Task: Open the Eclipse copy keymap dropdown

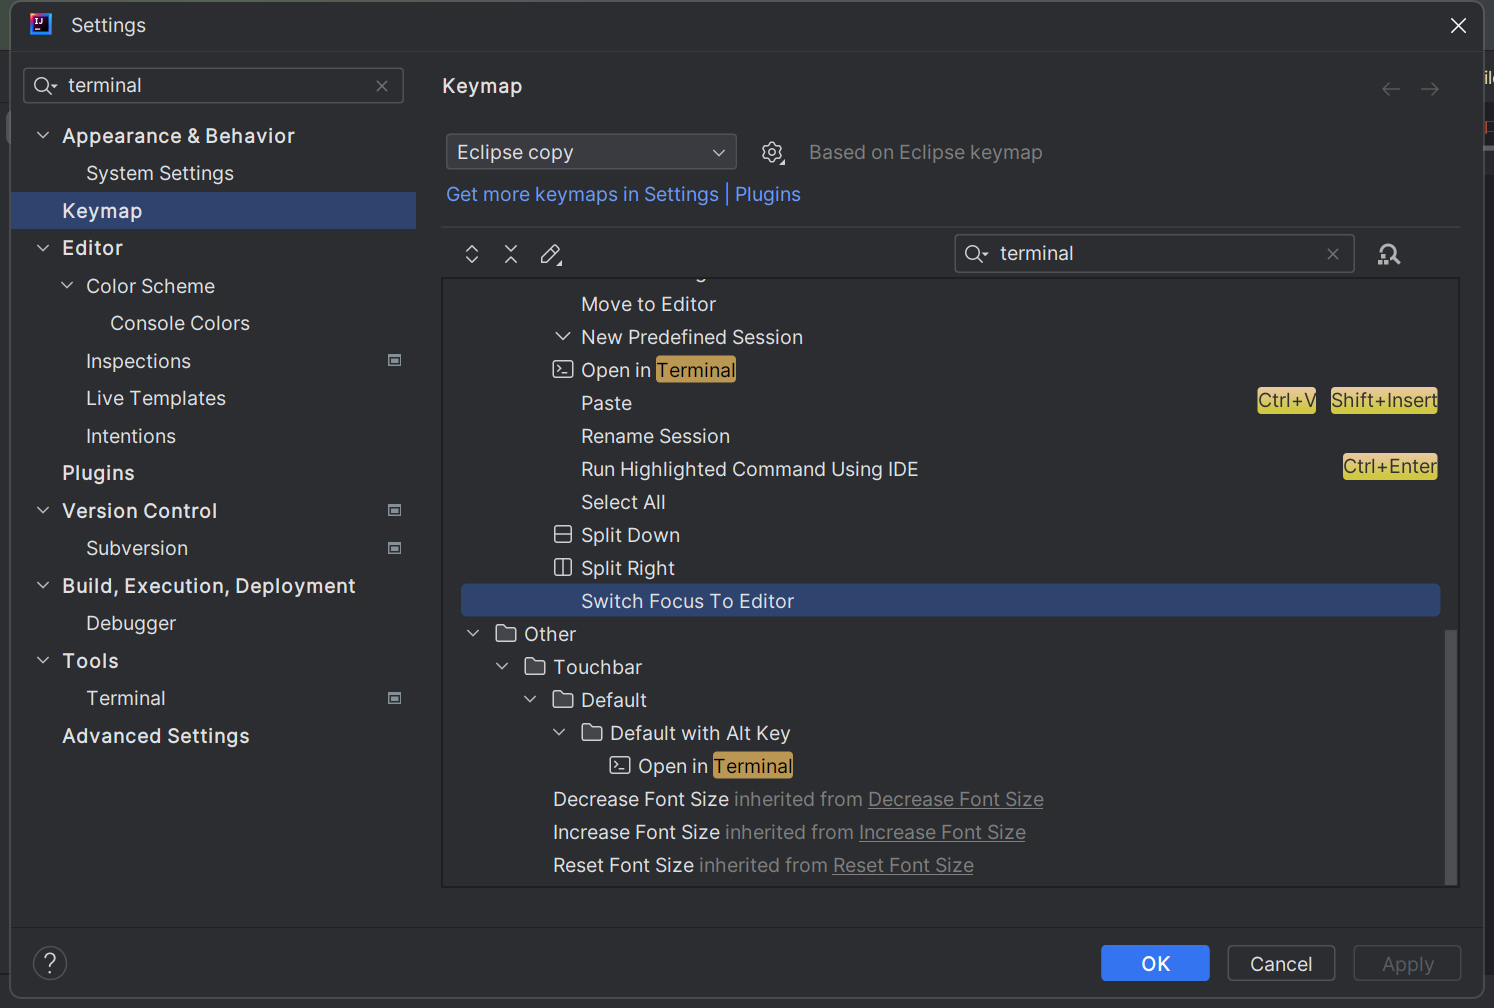Action: coord(591,152)
